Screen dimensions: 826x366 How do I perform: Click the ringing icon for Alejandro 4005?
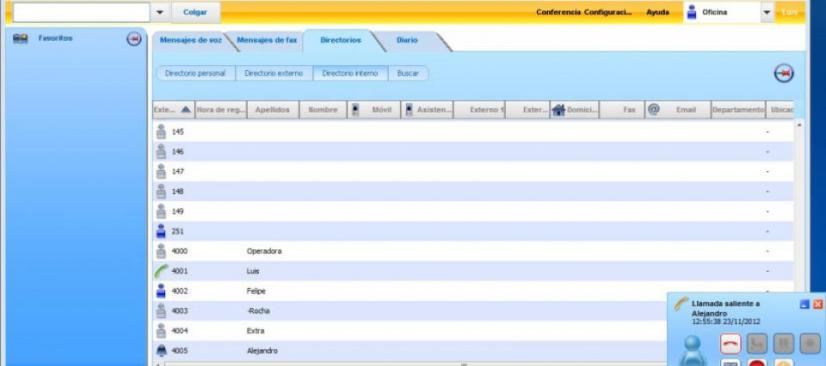[x=161, y=351]
